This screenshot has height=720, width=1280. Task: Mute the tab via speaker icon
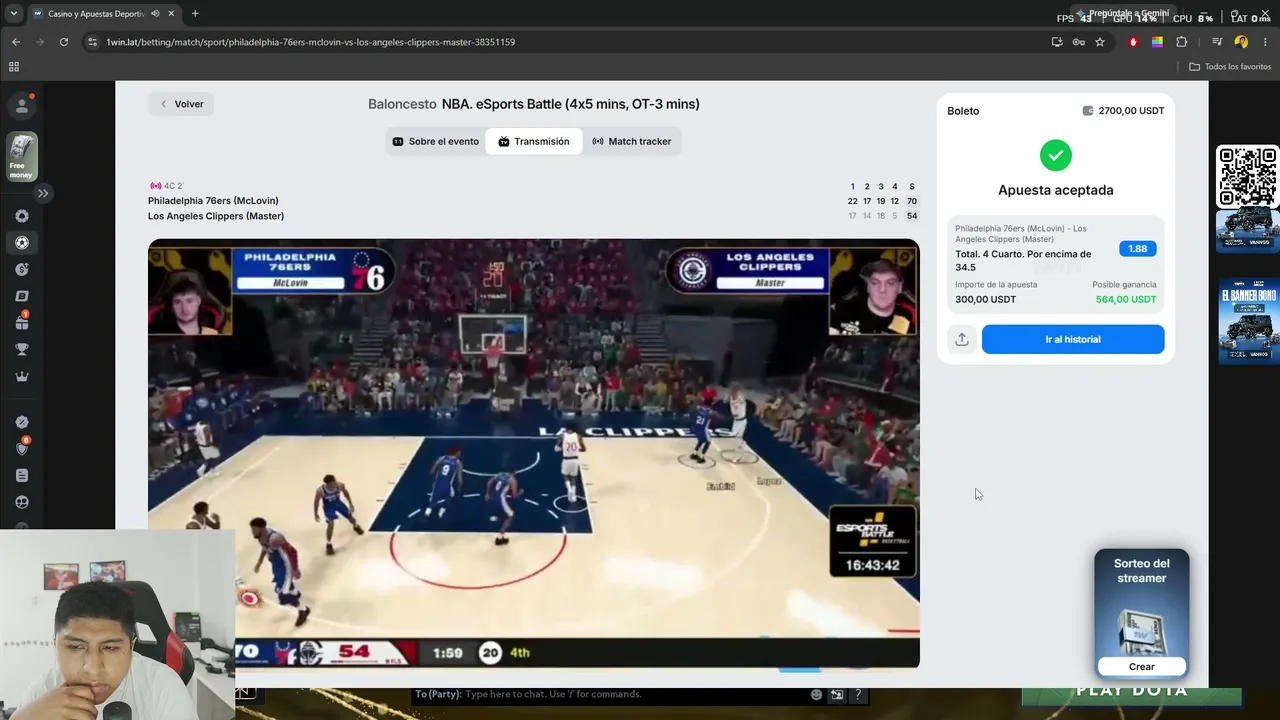(x=155, y=14)
